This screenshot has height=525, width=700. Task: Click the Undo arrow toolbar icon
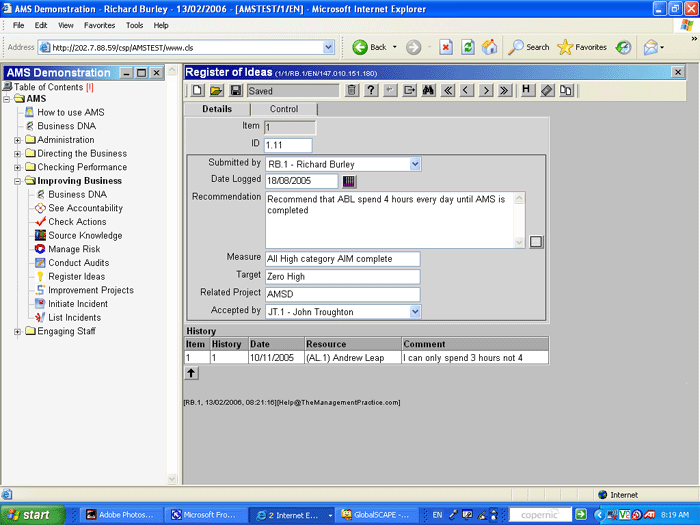point(390,91)
